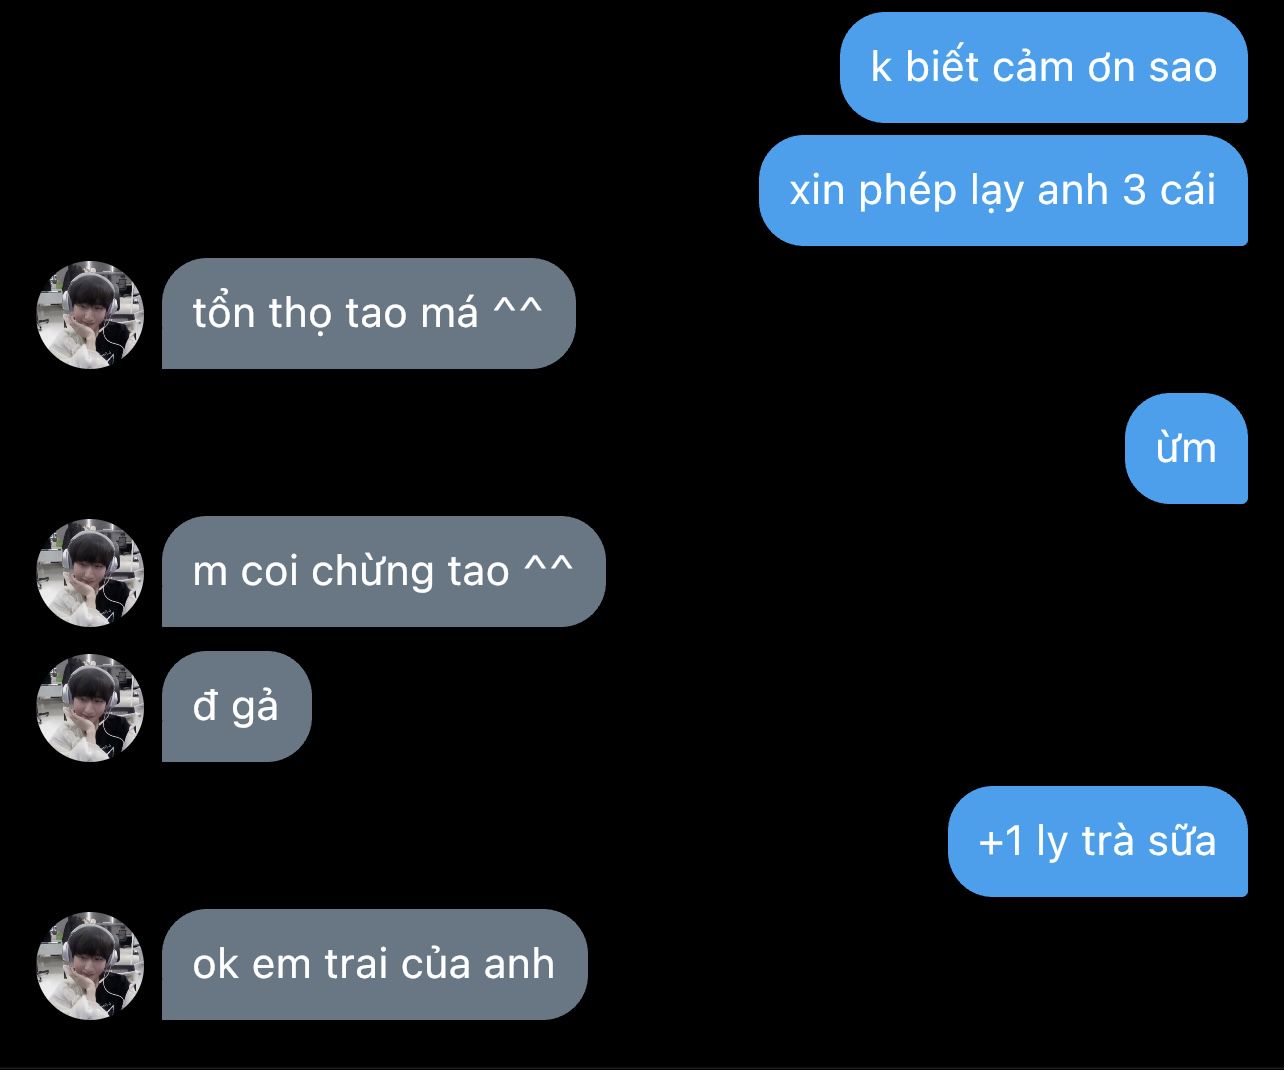Image resolution: width=1284 pixels, height=1070 pixels.
Task: Click the "^^" emoticon after "chừng tao"
Action: tap(549, 566)
